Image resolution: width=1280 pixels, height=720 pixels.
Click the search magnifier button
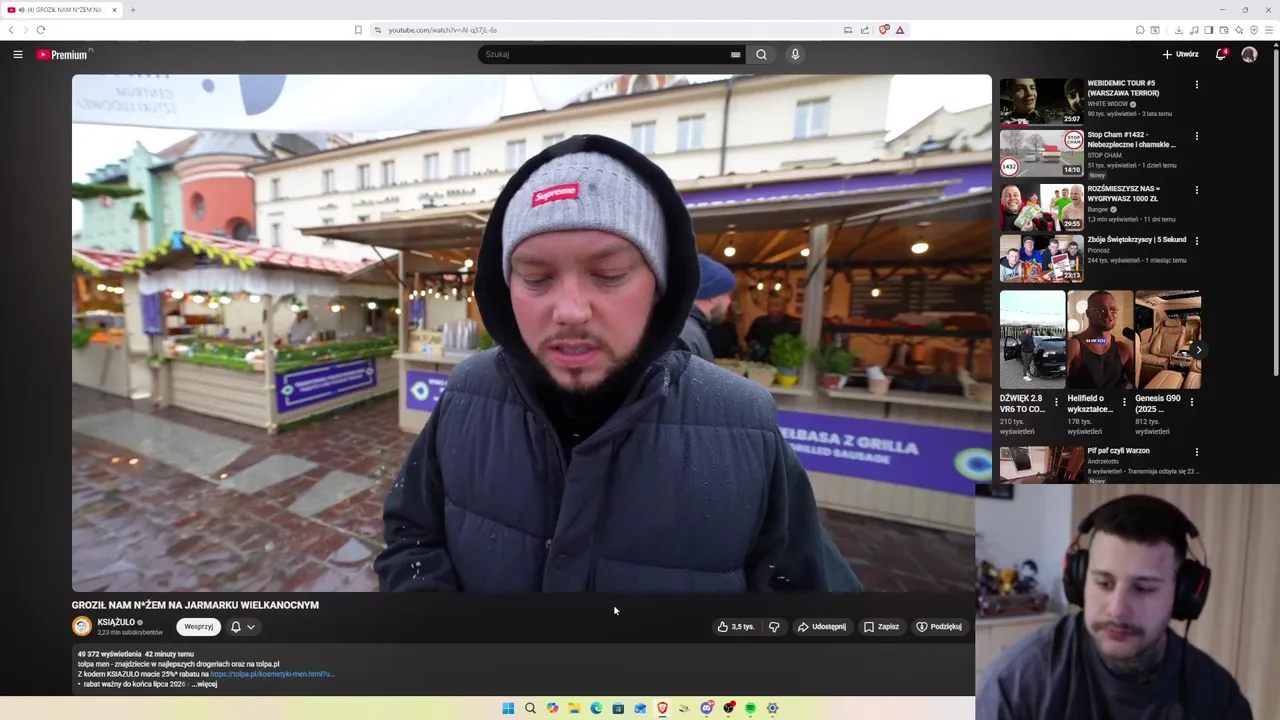point(761,55)
